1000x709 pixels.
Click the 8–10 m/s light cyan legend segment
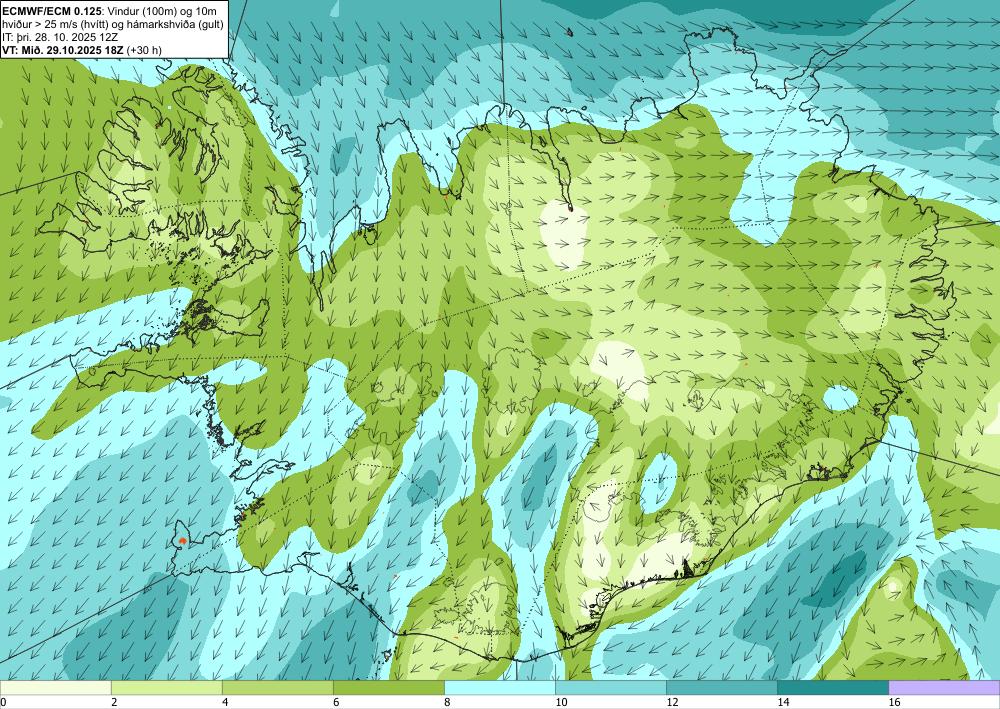(499, 688)
